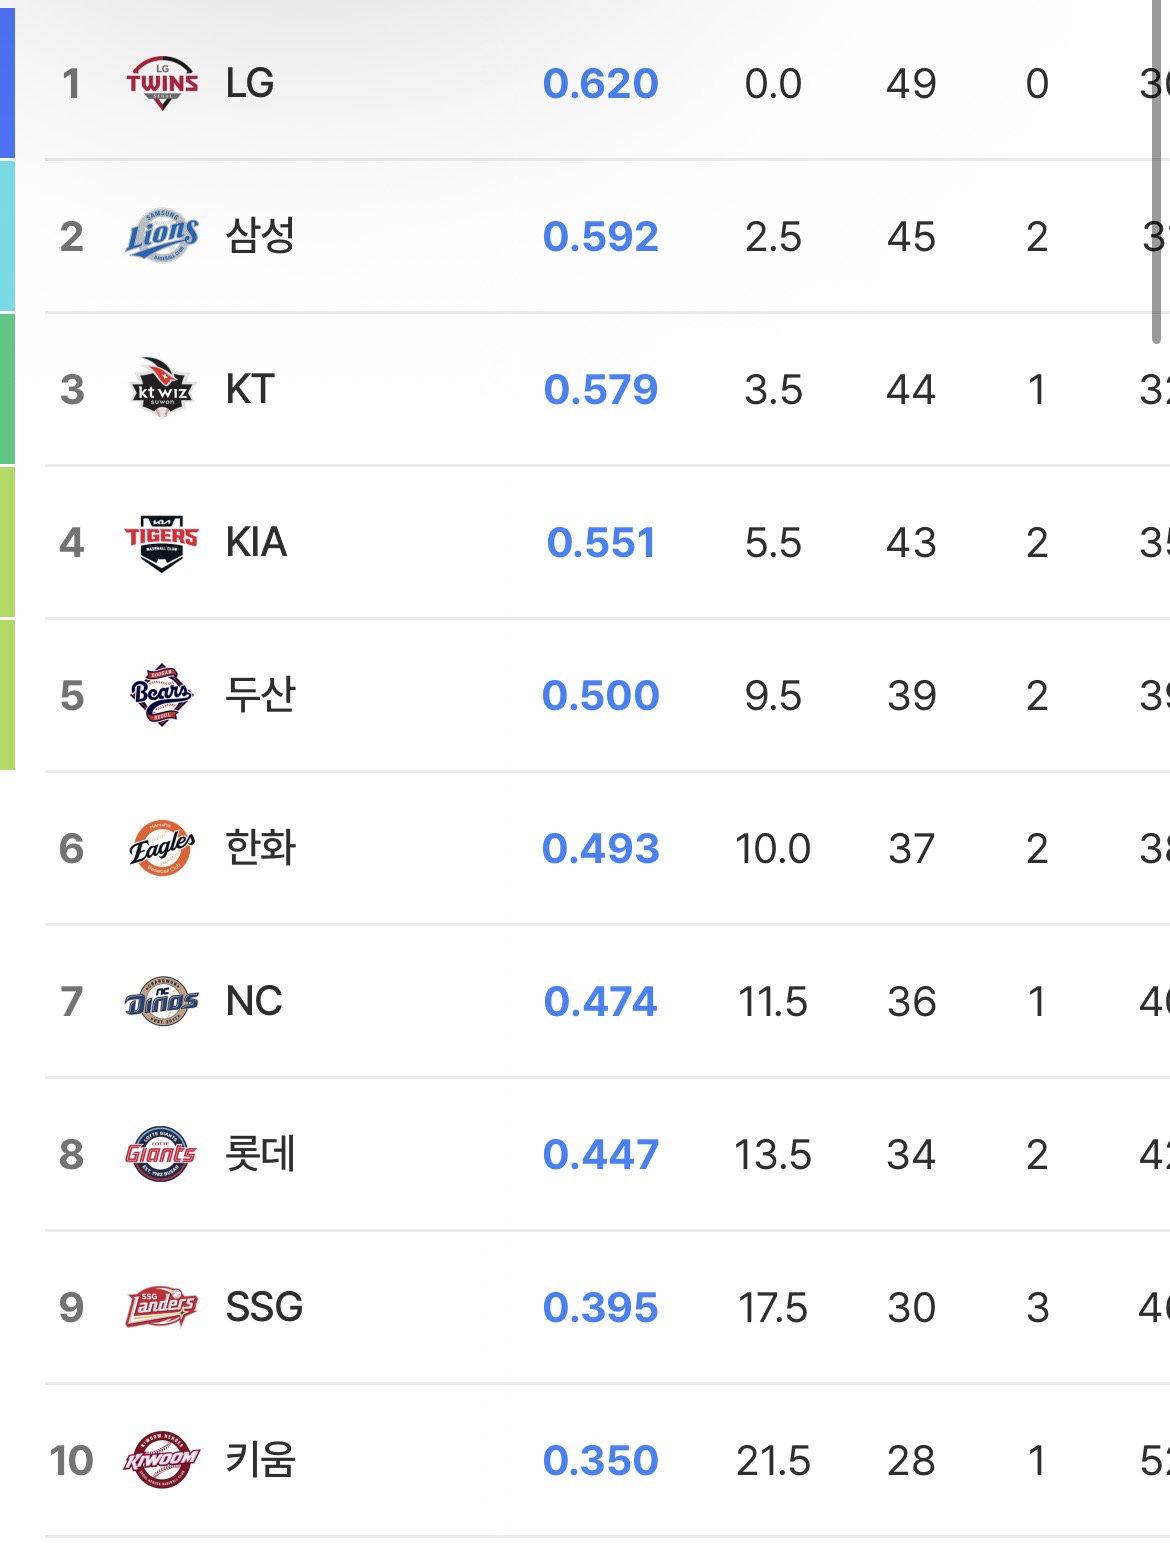Click LG's 0.620 winning percentage

click(x=601, y=84)
